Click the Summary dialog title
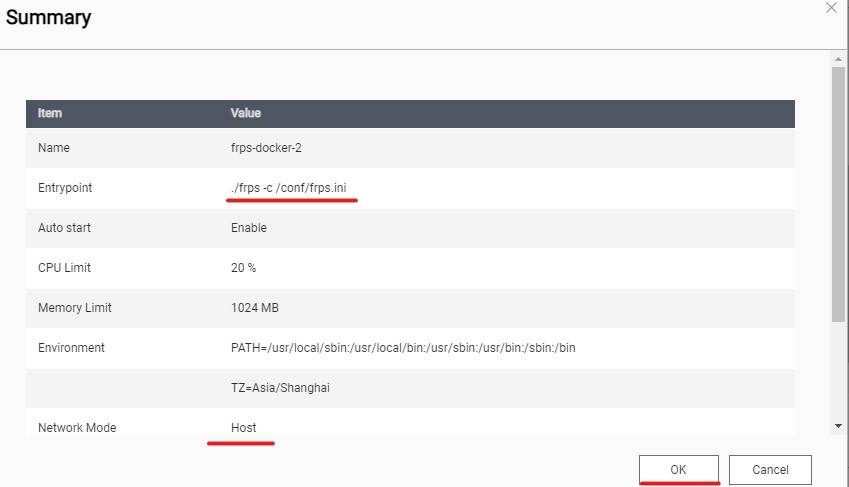849x487 pixels. tap(49, 17)
